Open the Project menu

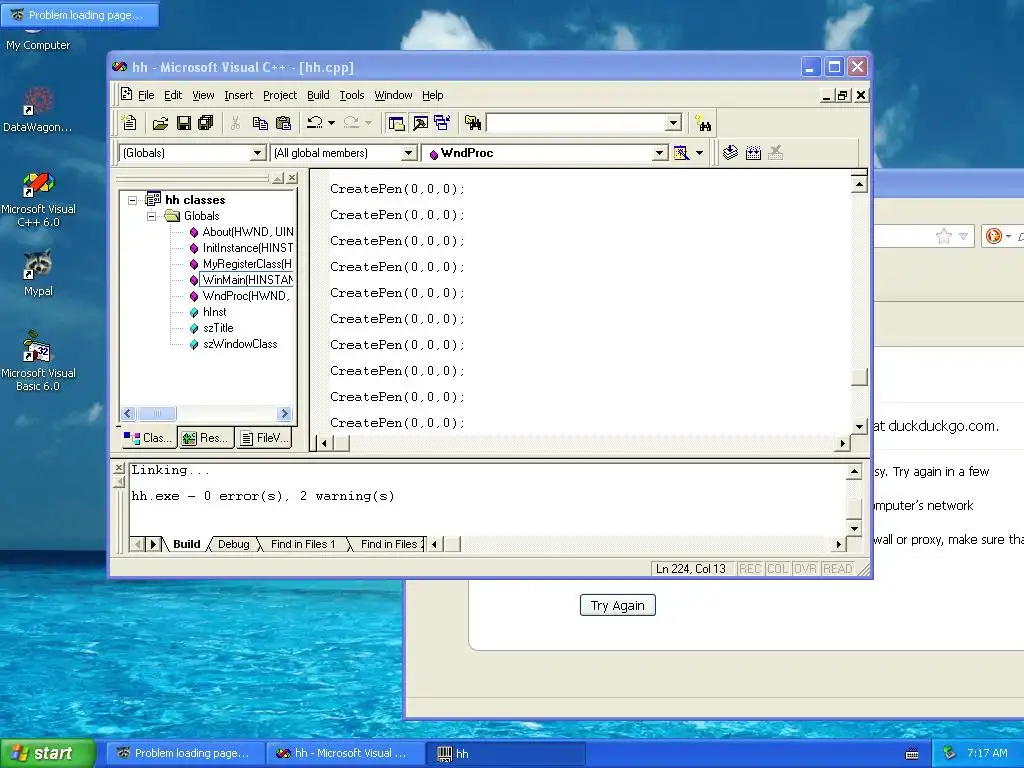[x=280, y=95]
